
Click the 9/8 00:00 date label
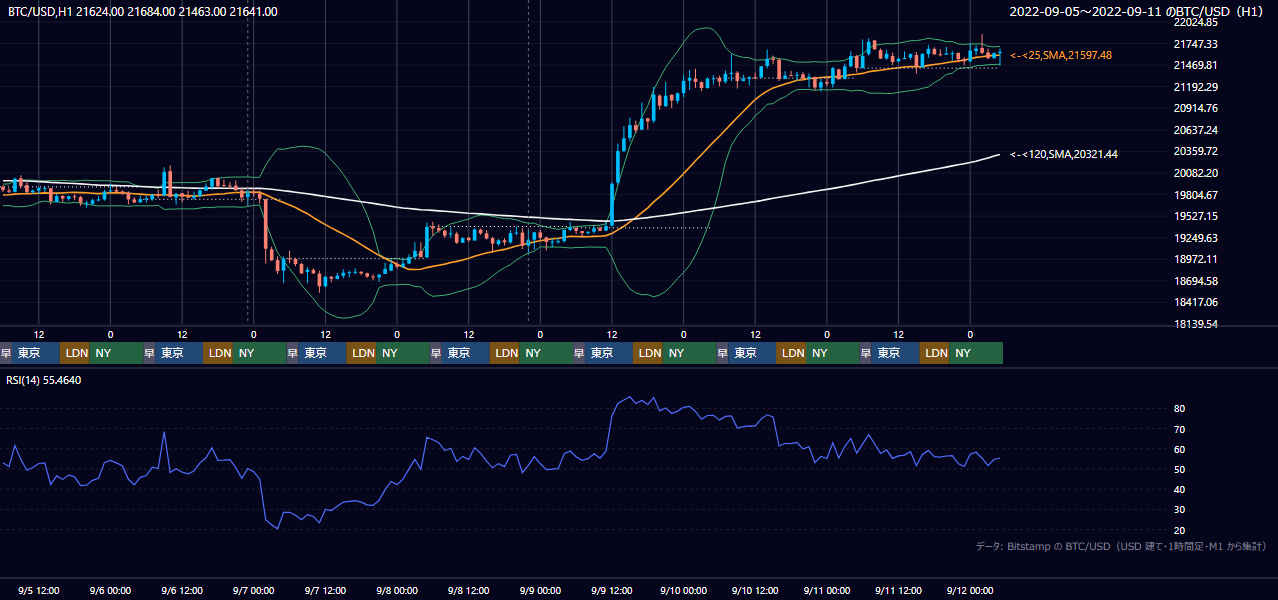click(397, 590)
